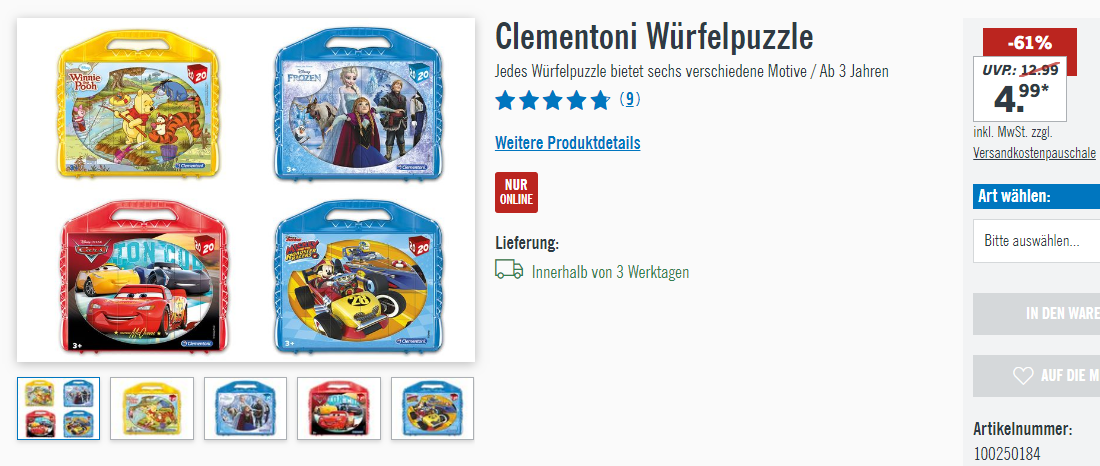Image resolution: width=1100 pixels, height=466 pixels.
Task: Show the Frozen puzzle thumbnail
Action: click(x=246, y=408)
